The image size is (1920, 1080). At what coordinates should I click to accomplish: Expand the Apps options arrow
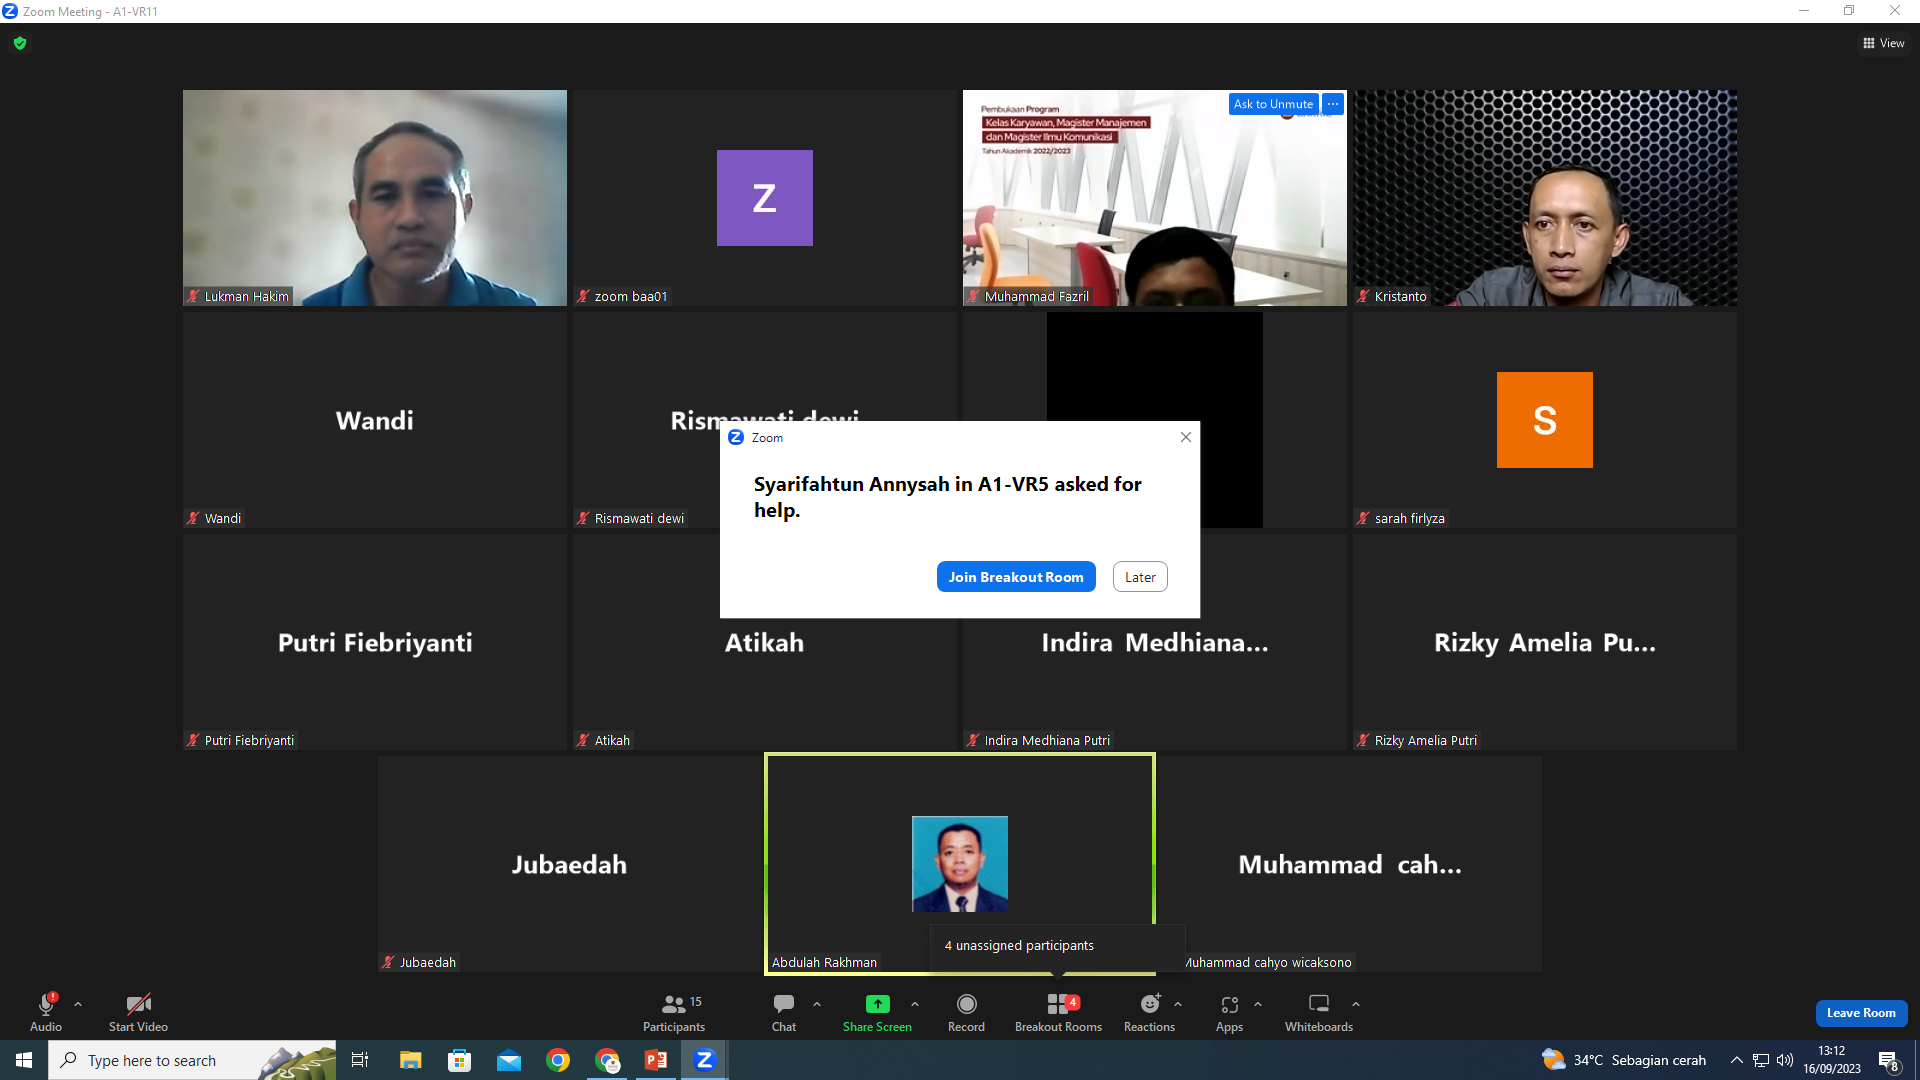coord(1258,1004)
